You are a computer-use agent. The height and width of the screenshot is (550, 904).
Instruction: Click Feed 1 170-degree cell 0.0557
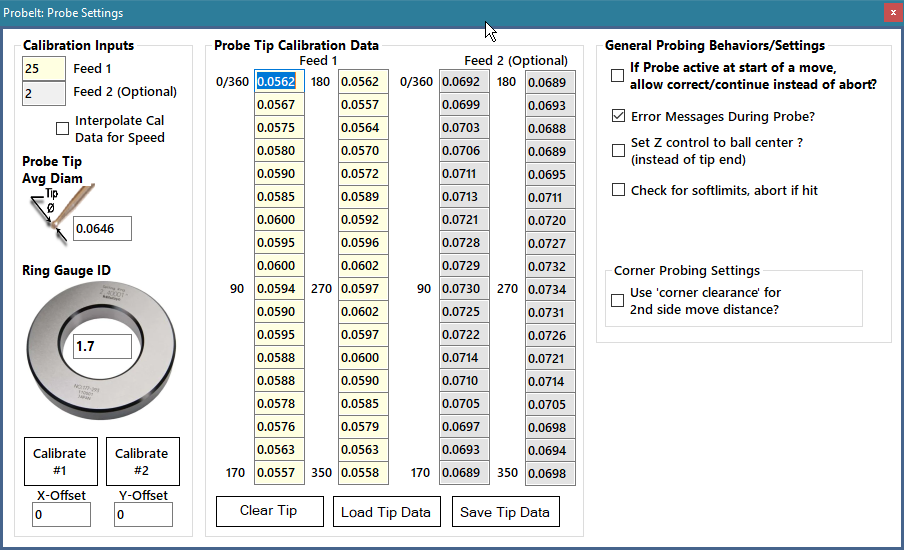tap(280, 473)
